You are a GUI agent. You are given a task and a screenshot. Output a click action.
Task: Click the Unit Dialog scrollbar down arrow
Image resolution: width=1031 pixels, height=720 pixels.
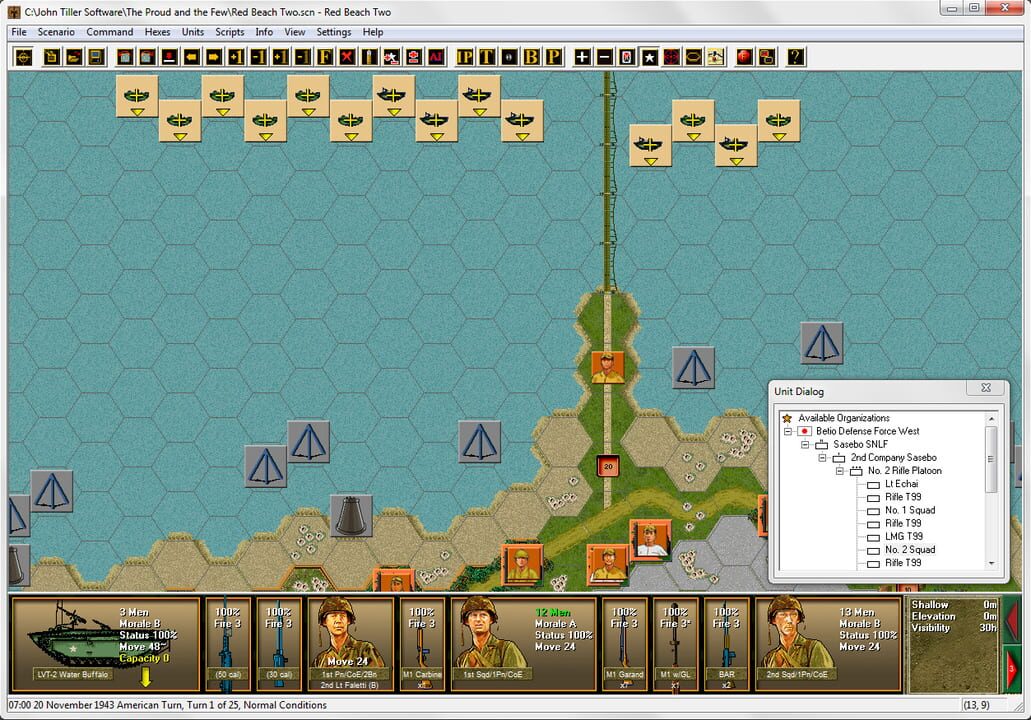point(991,562)
